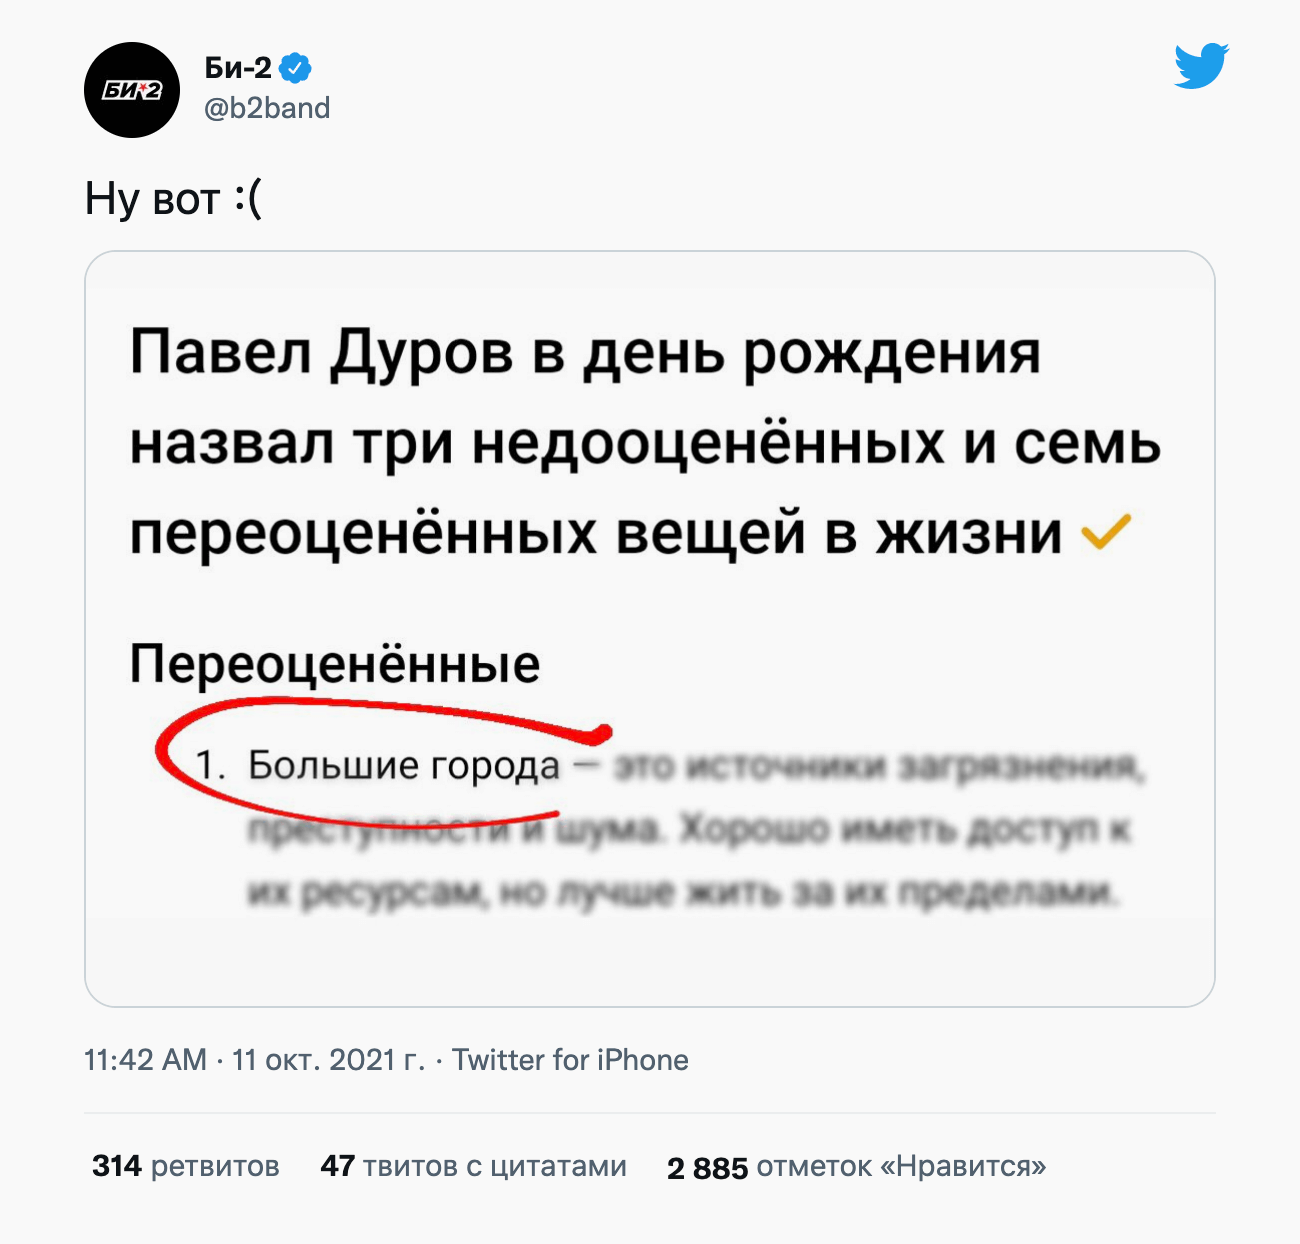The width and height of the screenshot is (1300, 1244).
Task: Click the "11:42 AM" timestamp
Action: (x=145, y=1060)
